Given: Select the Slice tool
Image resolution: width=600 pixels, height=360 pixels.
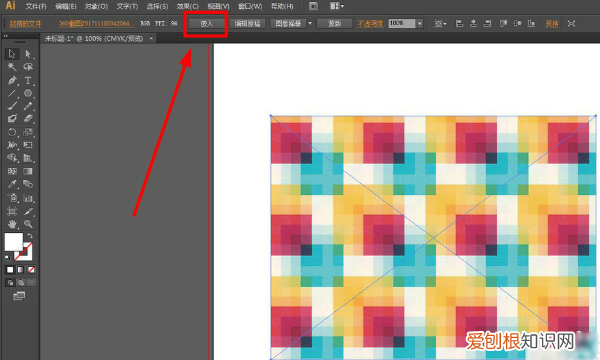Looking at the screenshot, I should tap(28, 211).
